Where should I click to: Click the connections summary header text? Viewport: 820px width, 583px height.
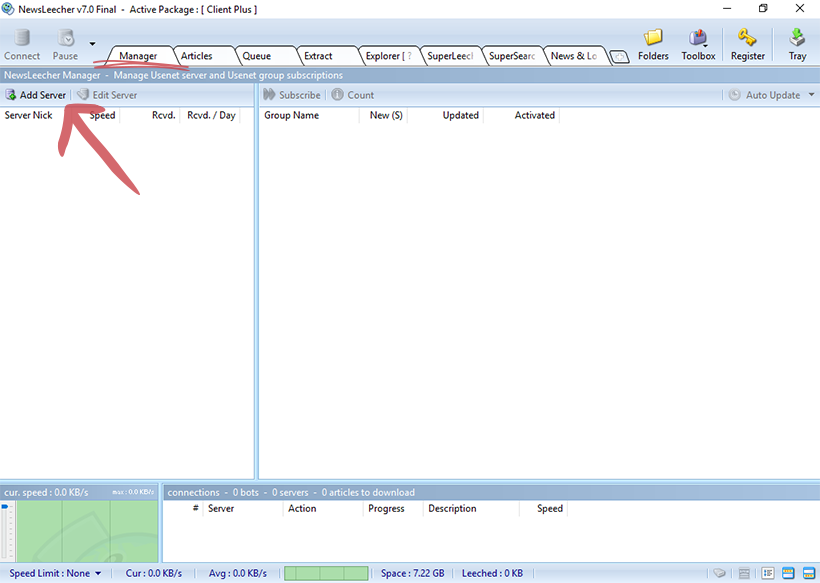coord(291,493)
